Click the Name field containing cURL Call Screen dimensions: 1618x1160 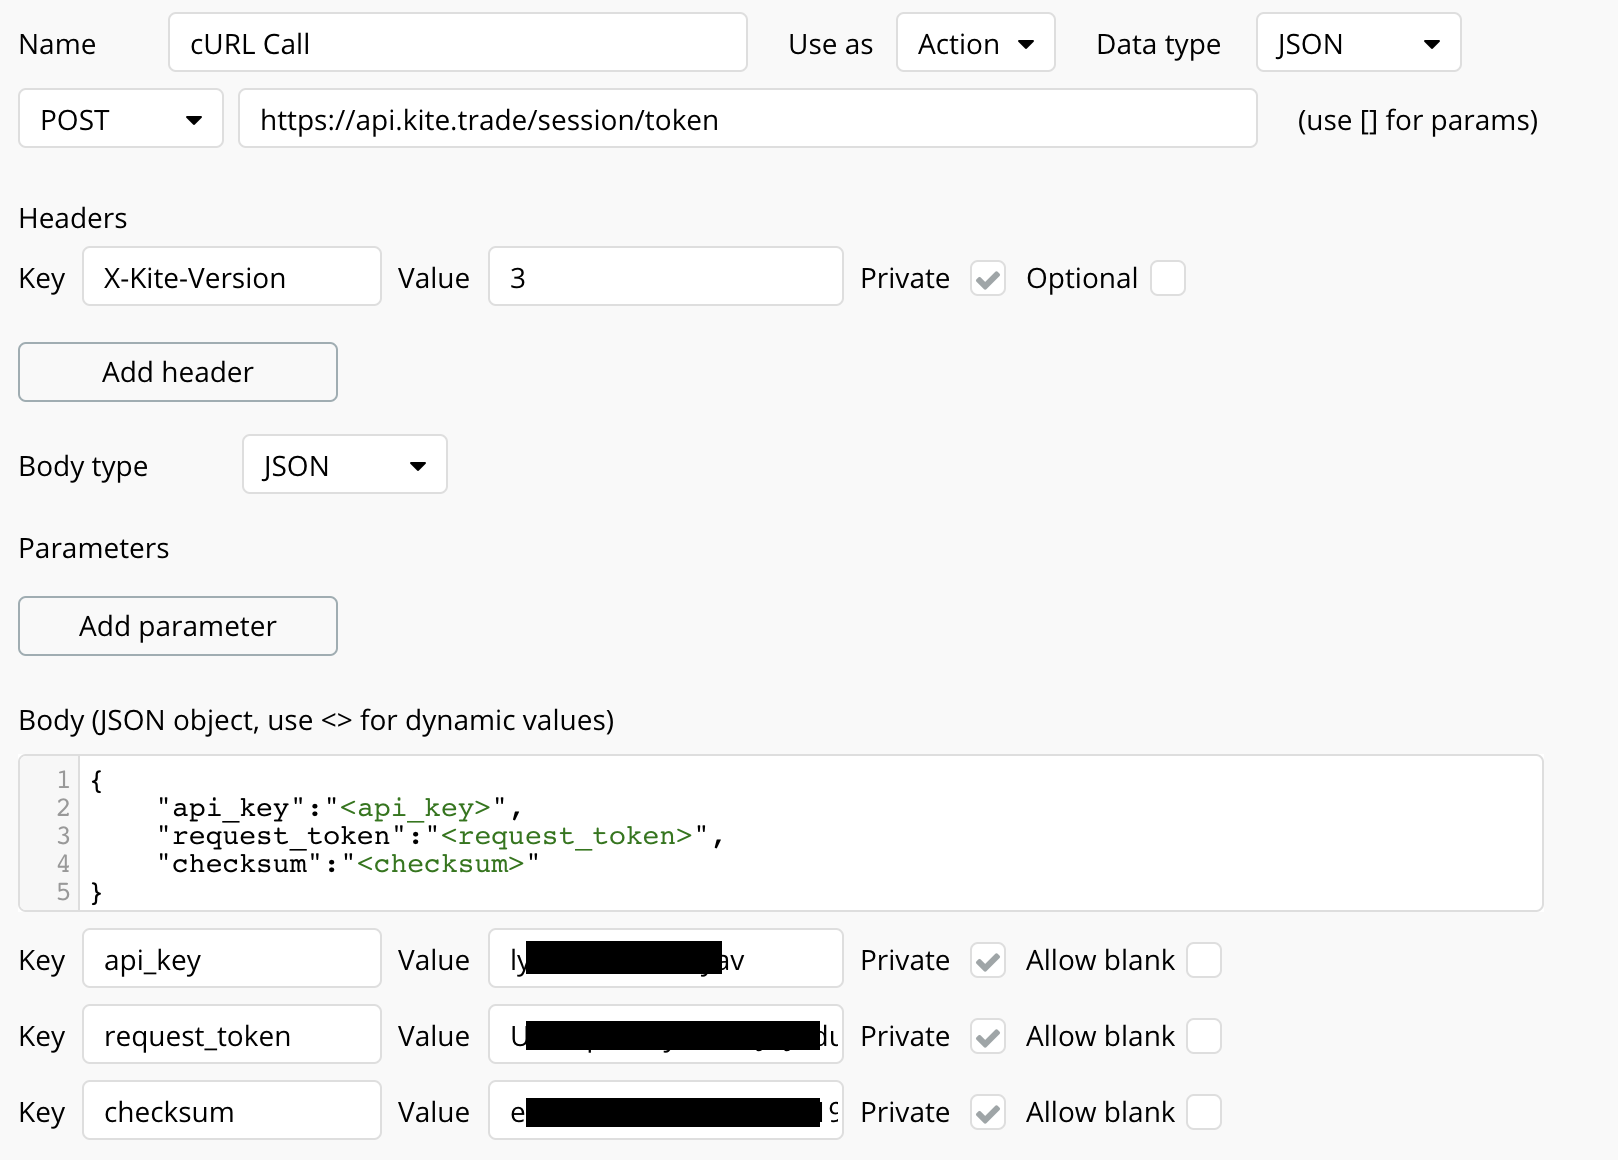click(x=457, y=43)
